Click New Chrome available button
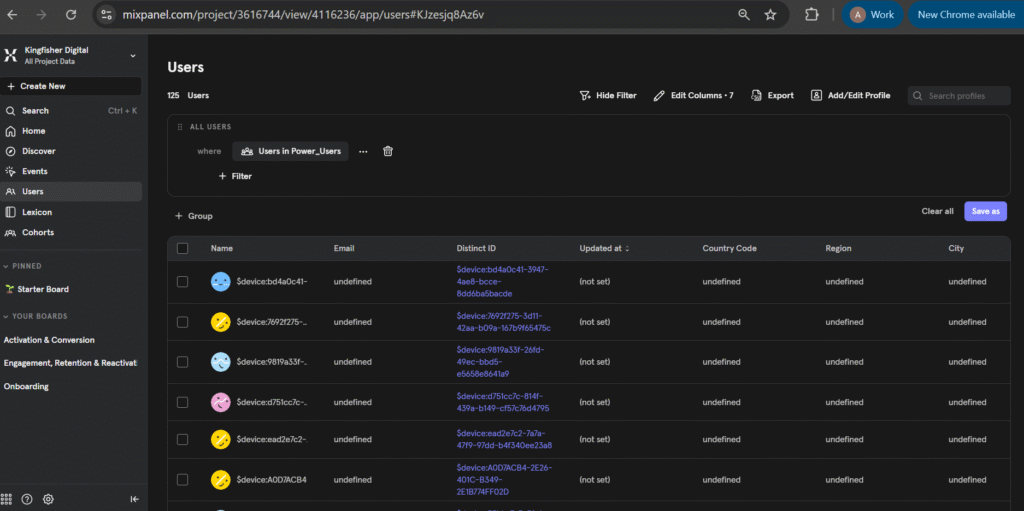Screen dimensions: 1024x511 [x=966, y=14]
